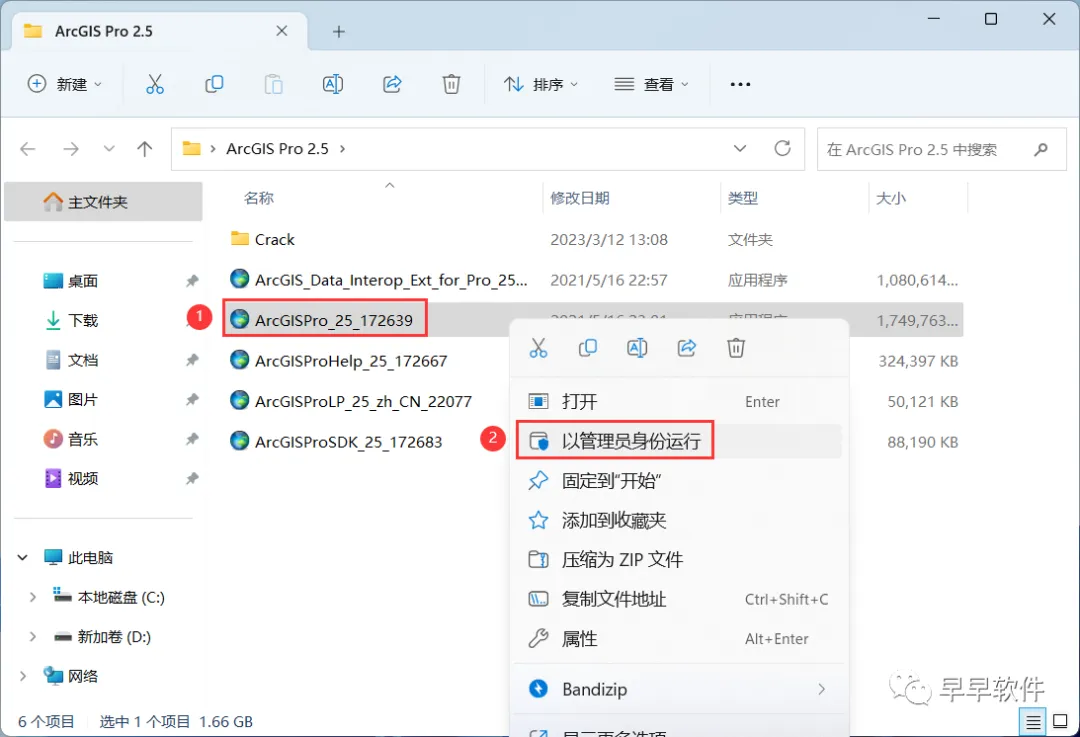Screen dimensions: 1080x737
Task: Open the Bandizip submenu arrow
Action: (821, 689)
